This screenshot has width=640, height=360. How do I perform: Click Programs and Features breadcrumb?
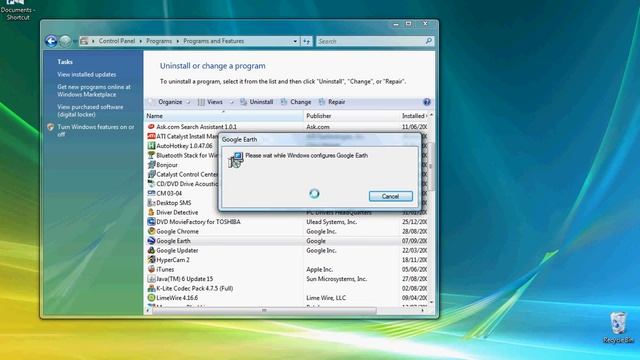tap(213, 41)
